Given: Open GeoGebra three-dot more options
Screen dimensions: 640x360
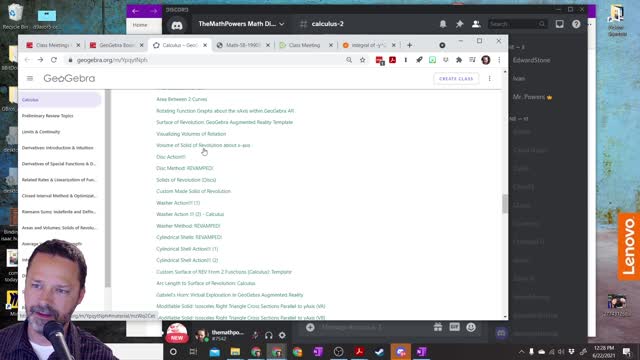Looking at the screenshot, I should [489, 78].
